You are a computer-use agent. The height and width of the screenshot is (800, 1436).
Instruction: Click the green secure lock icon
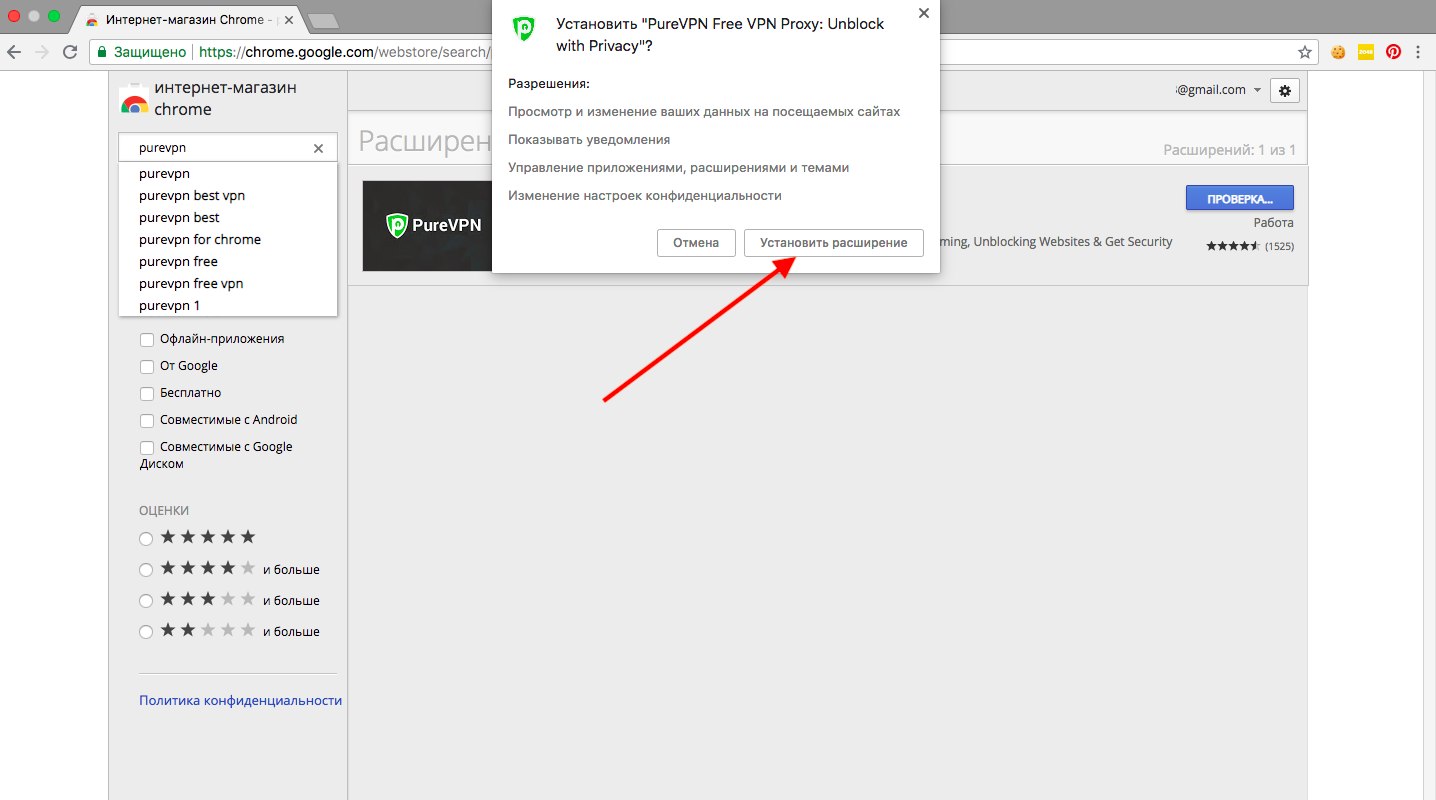[x=101, y=52]
